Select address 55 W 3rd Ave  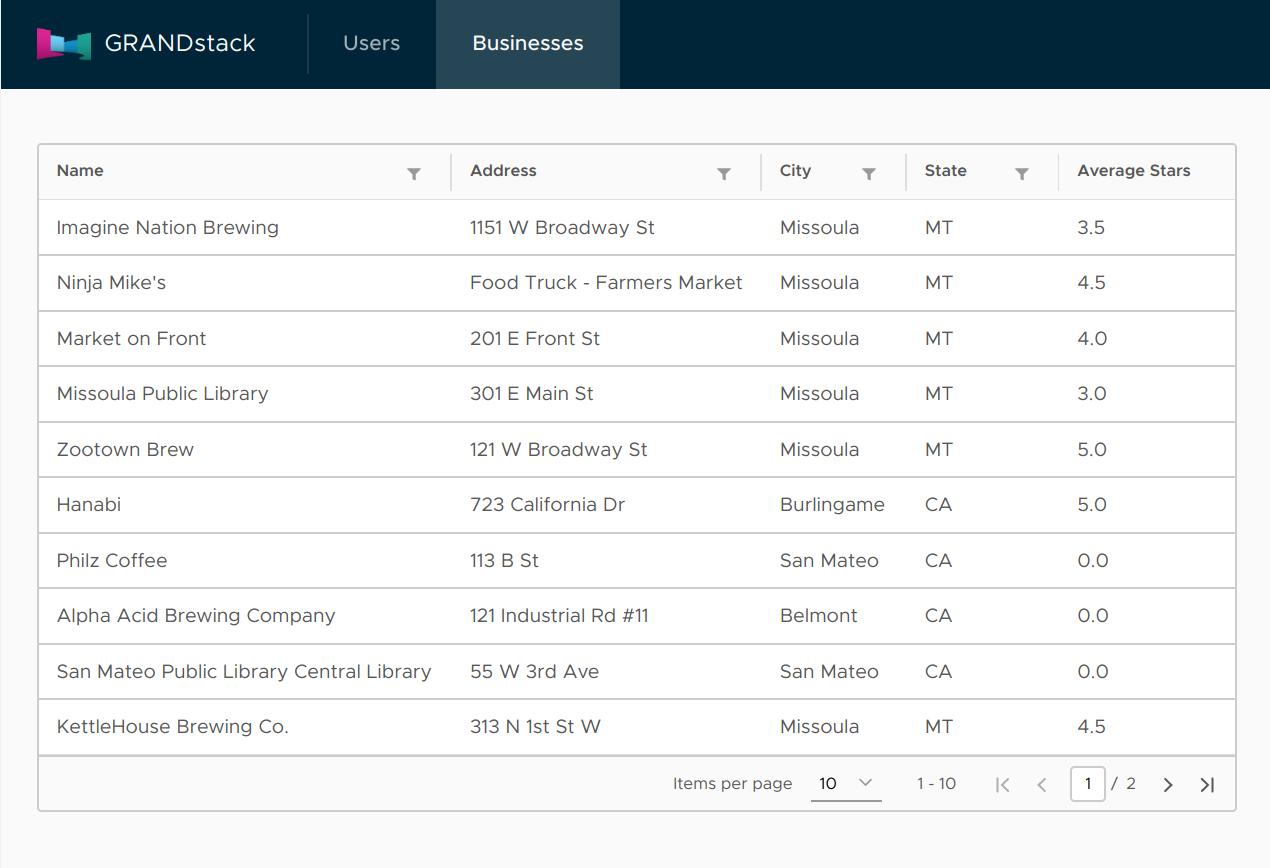(535, 671)
